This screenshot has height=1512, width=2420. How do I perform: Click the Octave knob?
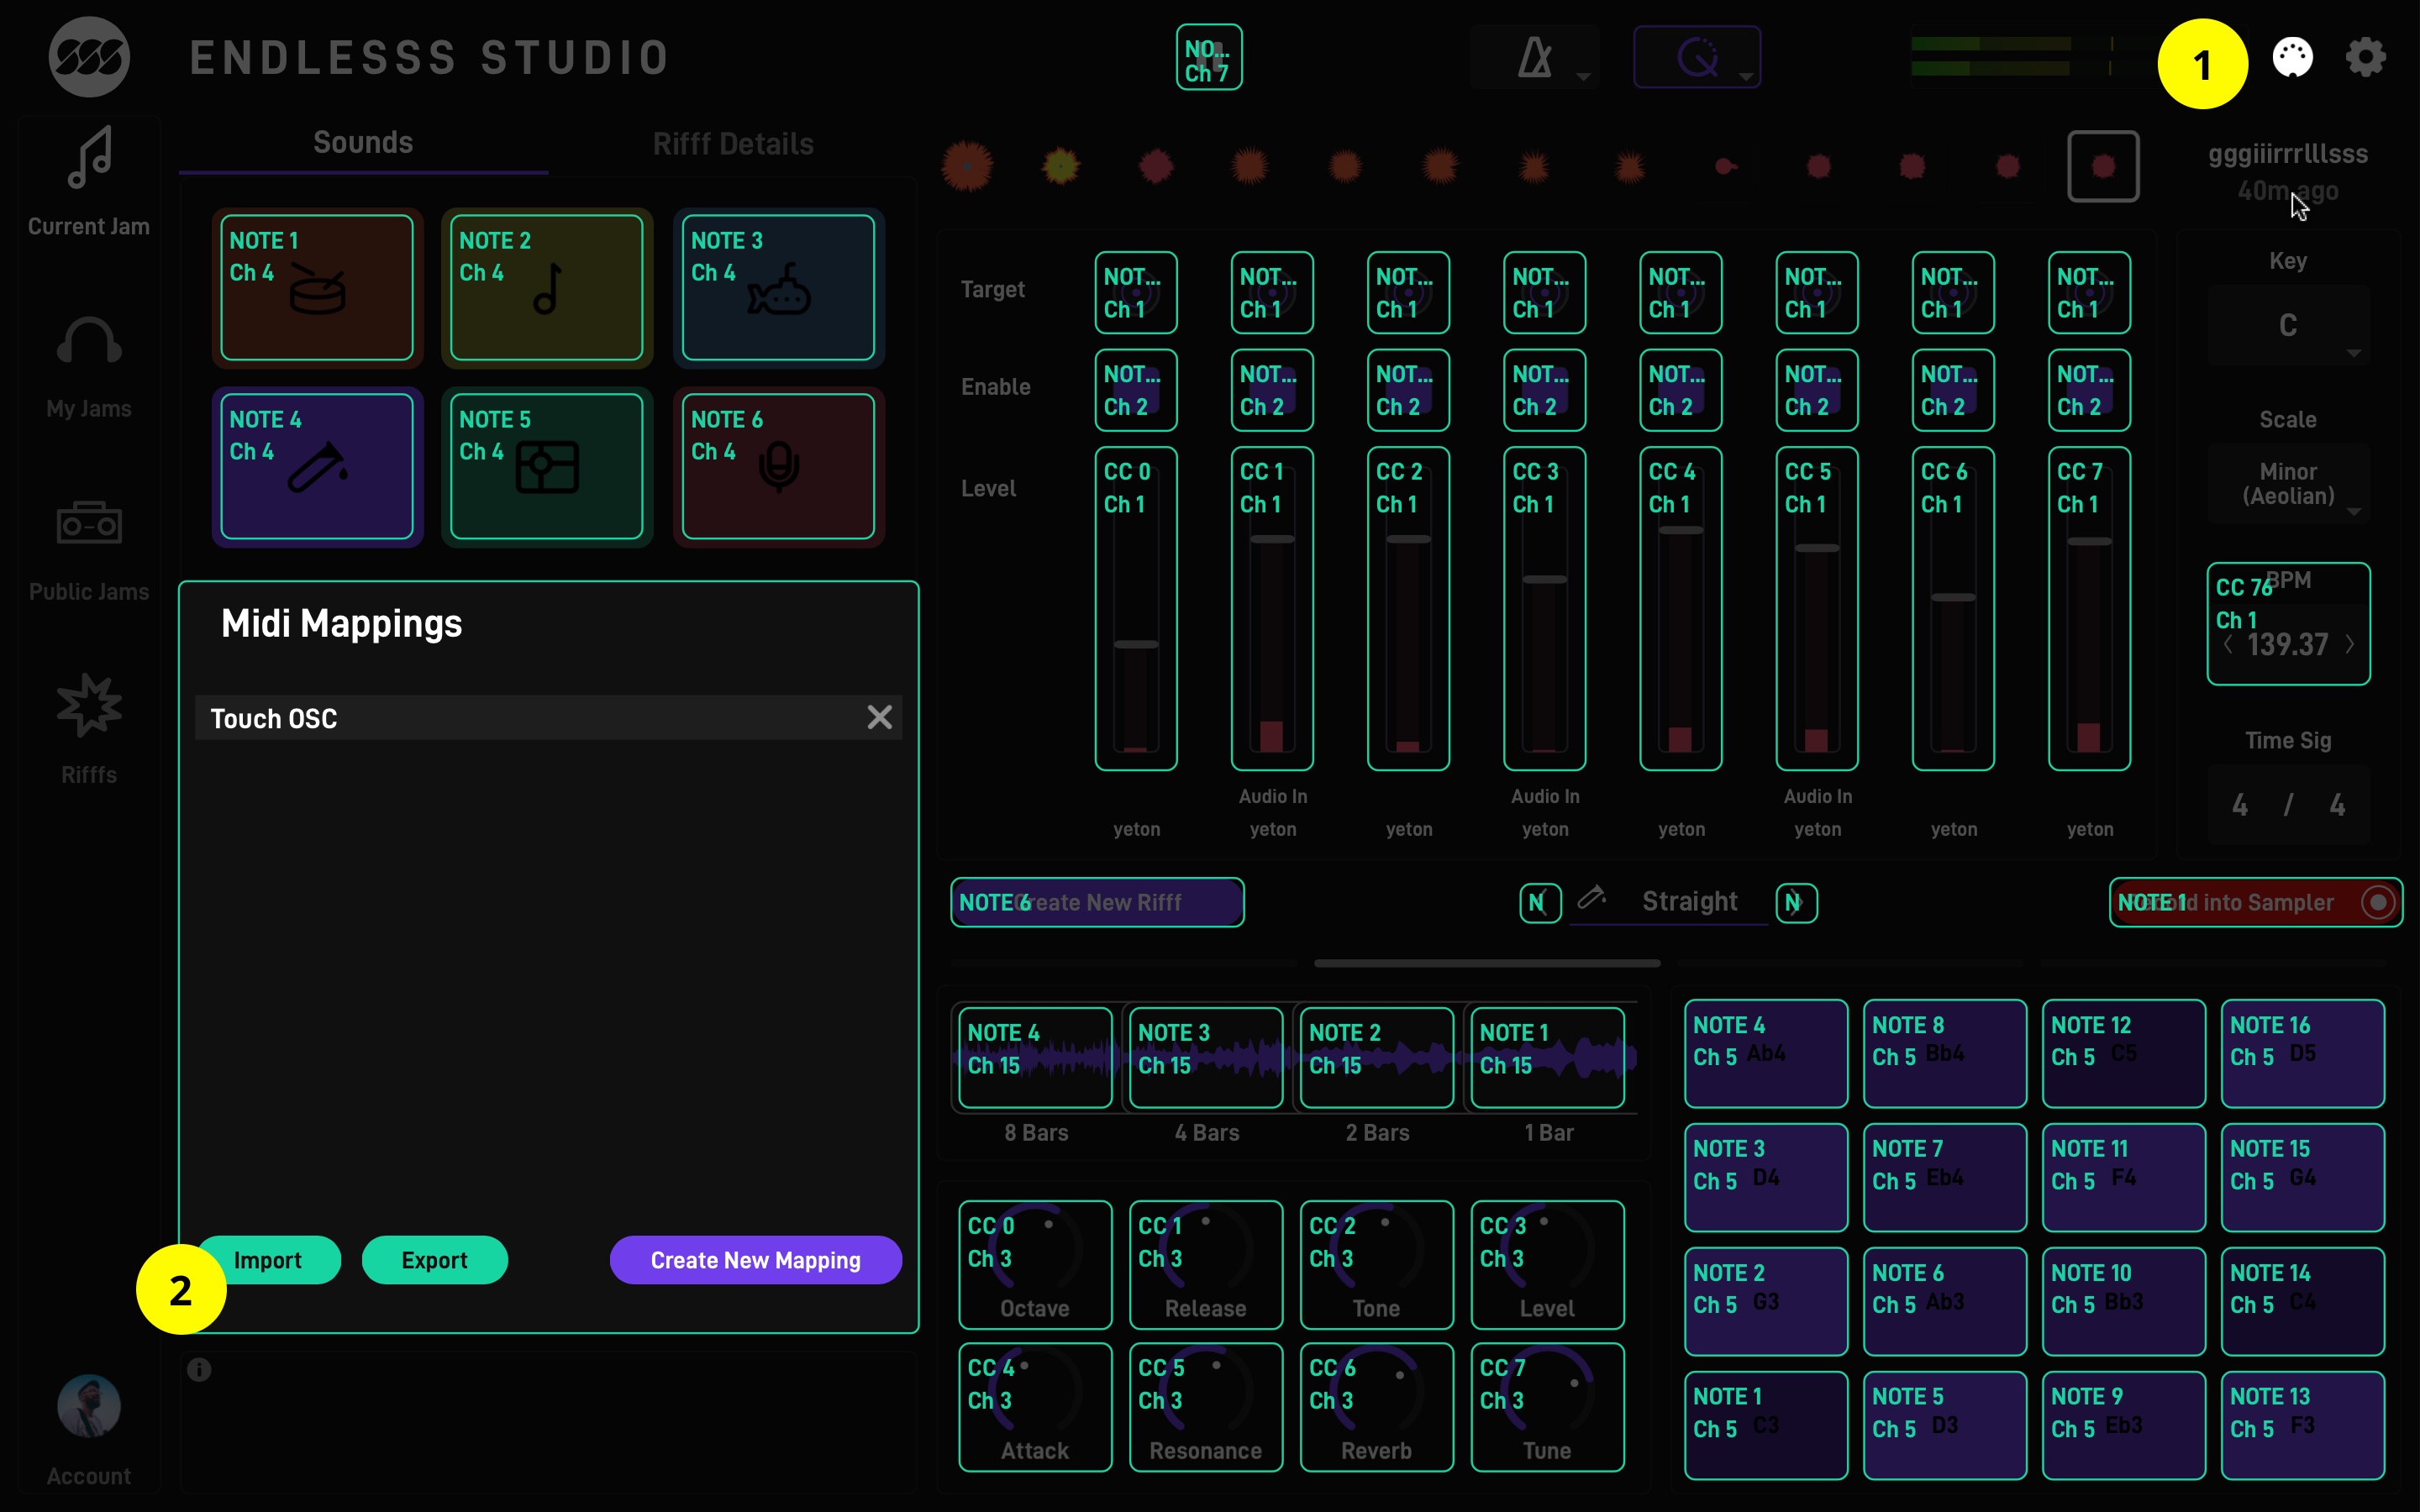(1035, 1264)
